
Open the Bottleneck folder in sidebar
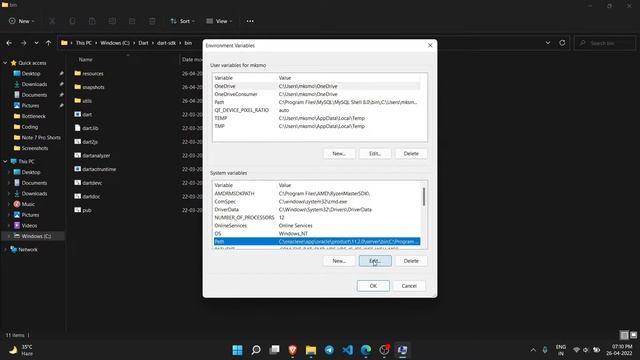(x=33, y=116)
